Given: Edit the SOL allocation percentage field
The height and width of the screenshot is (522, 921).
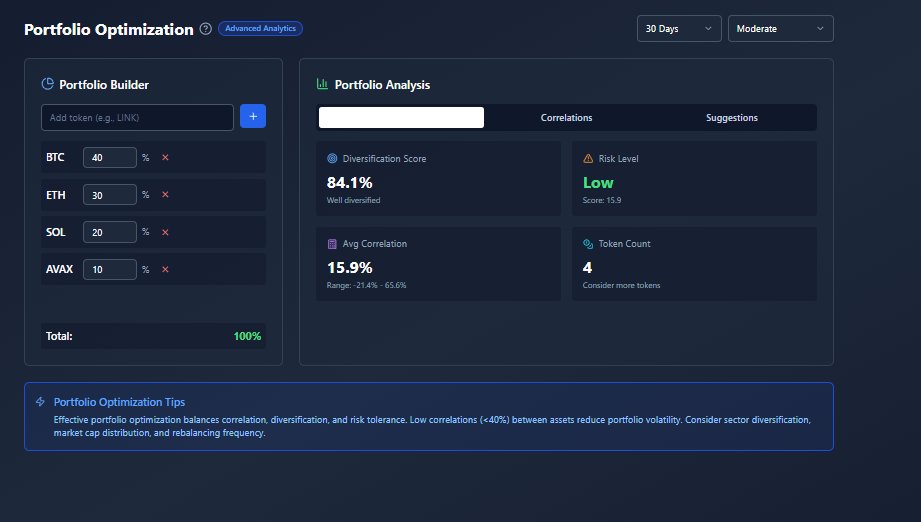Looking at the screenshot, I should (110, 232).
